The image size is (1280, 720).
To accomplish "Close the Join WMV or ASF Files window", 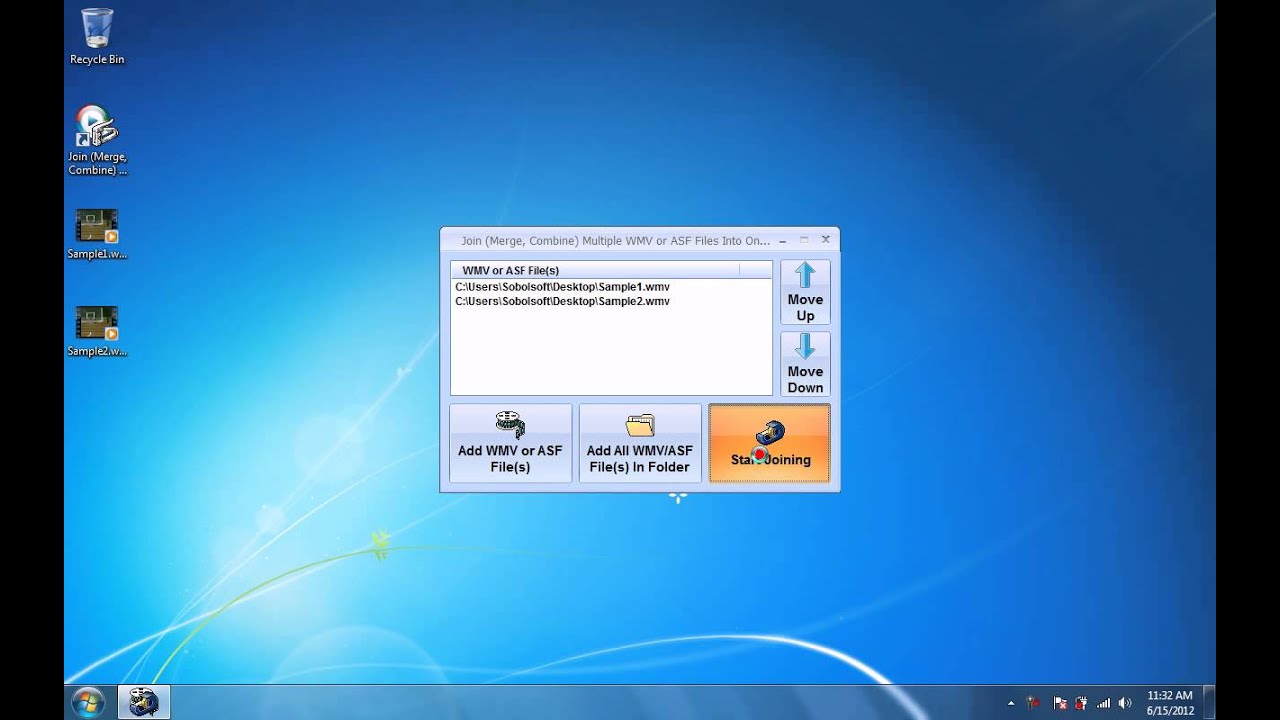I will point(825,240).
